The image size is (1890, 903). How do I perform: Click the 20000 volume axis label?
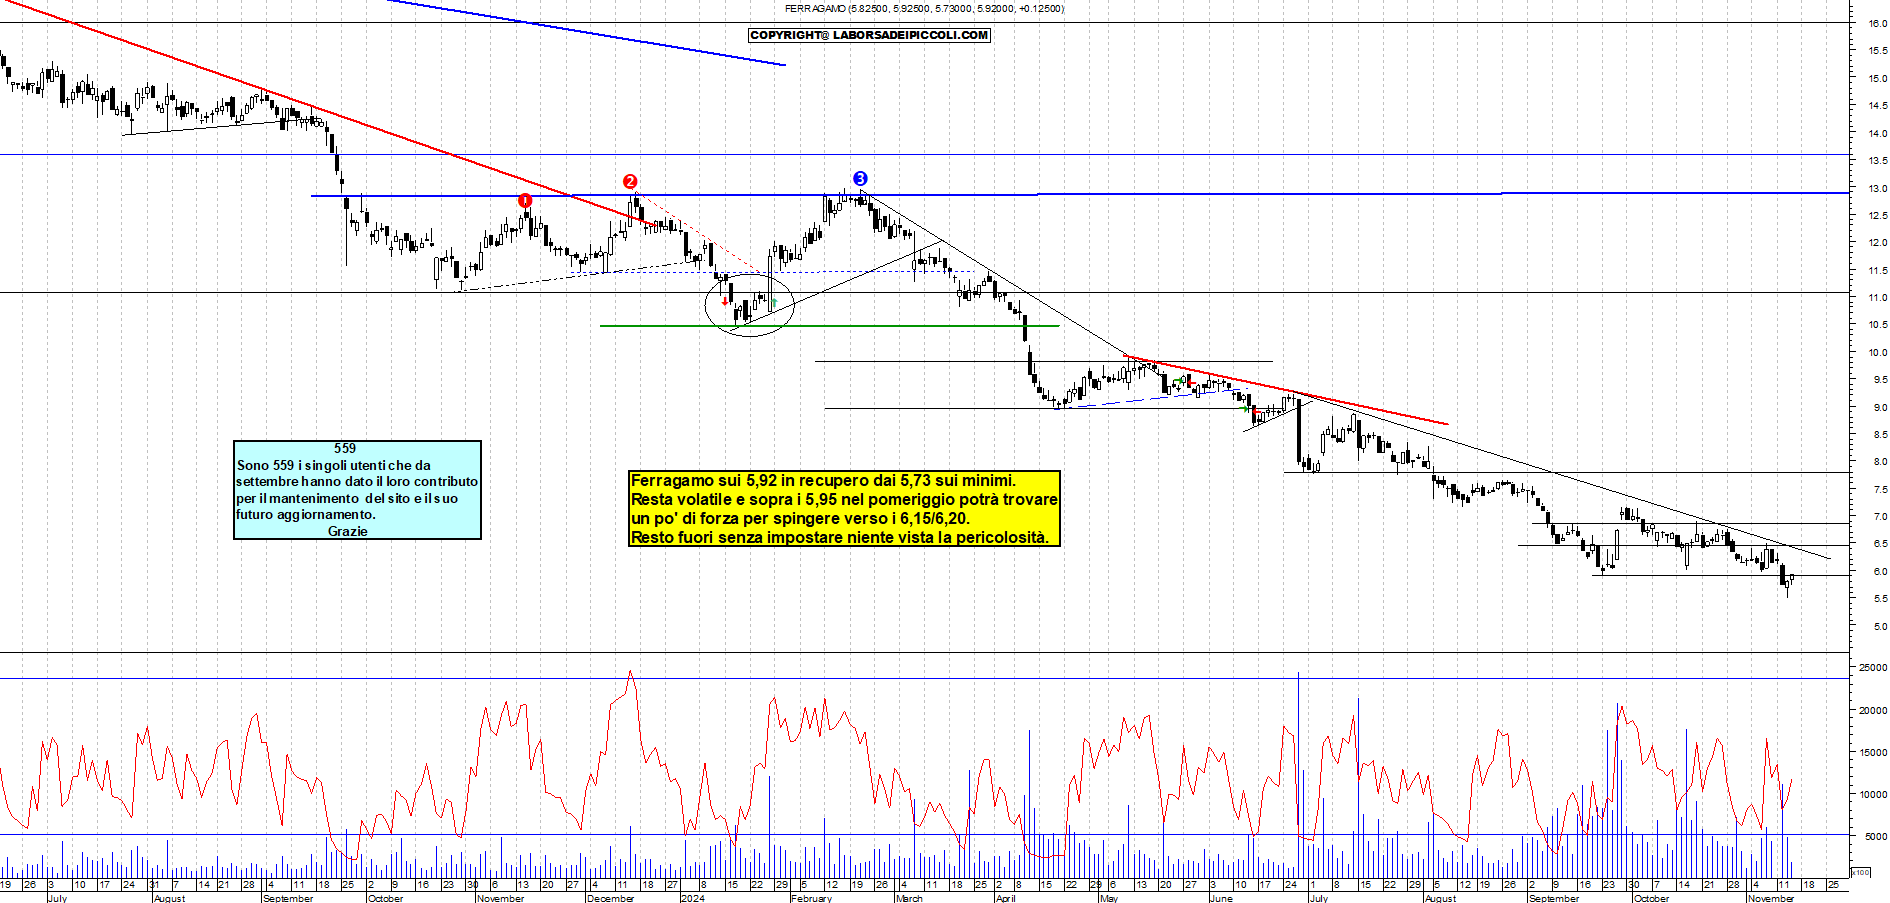coord(1872,711)
